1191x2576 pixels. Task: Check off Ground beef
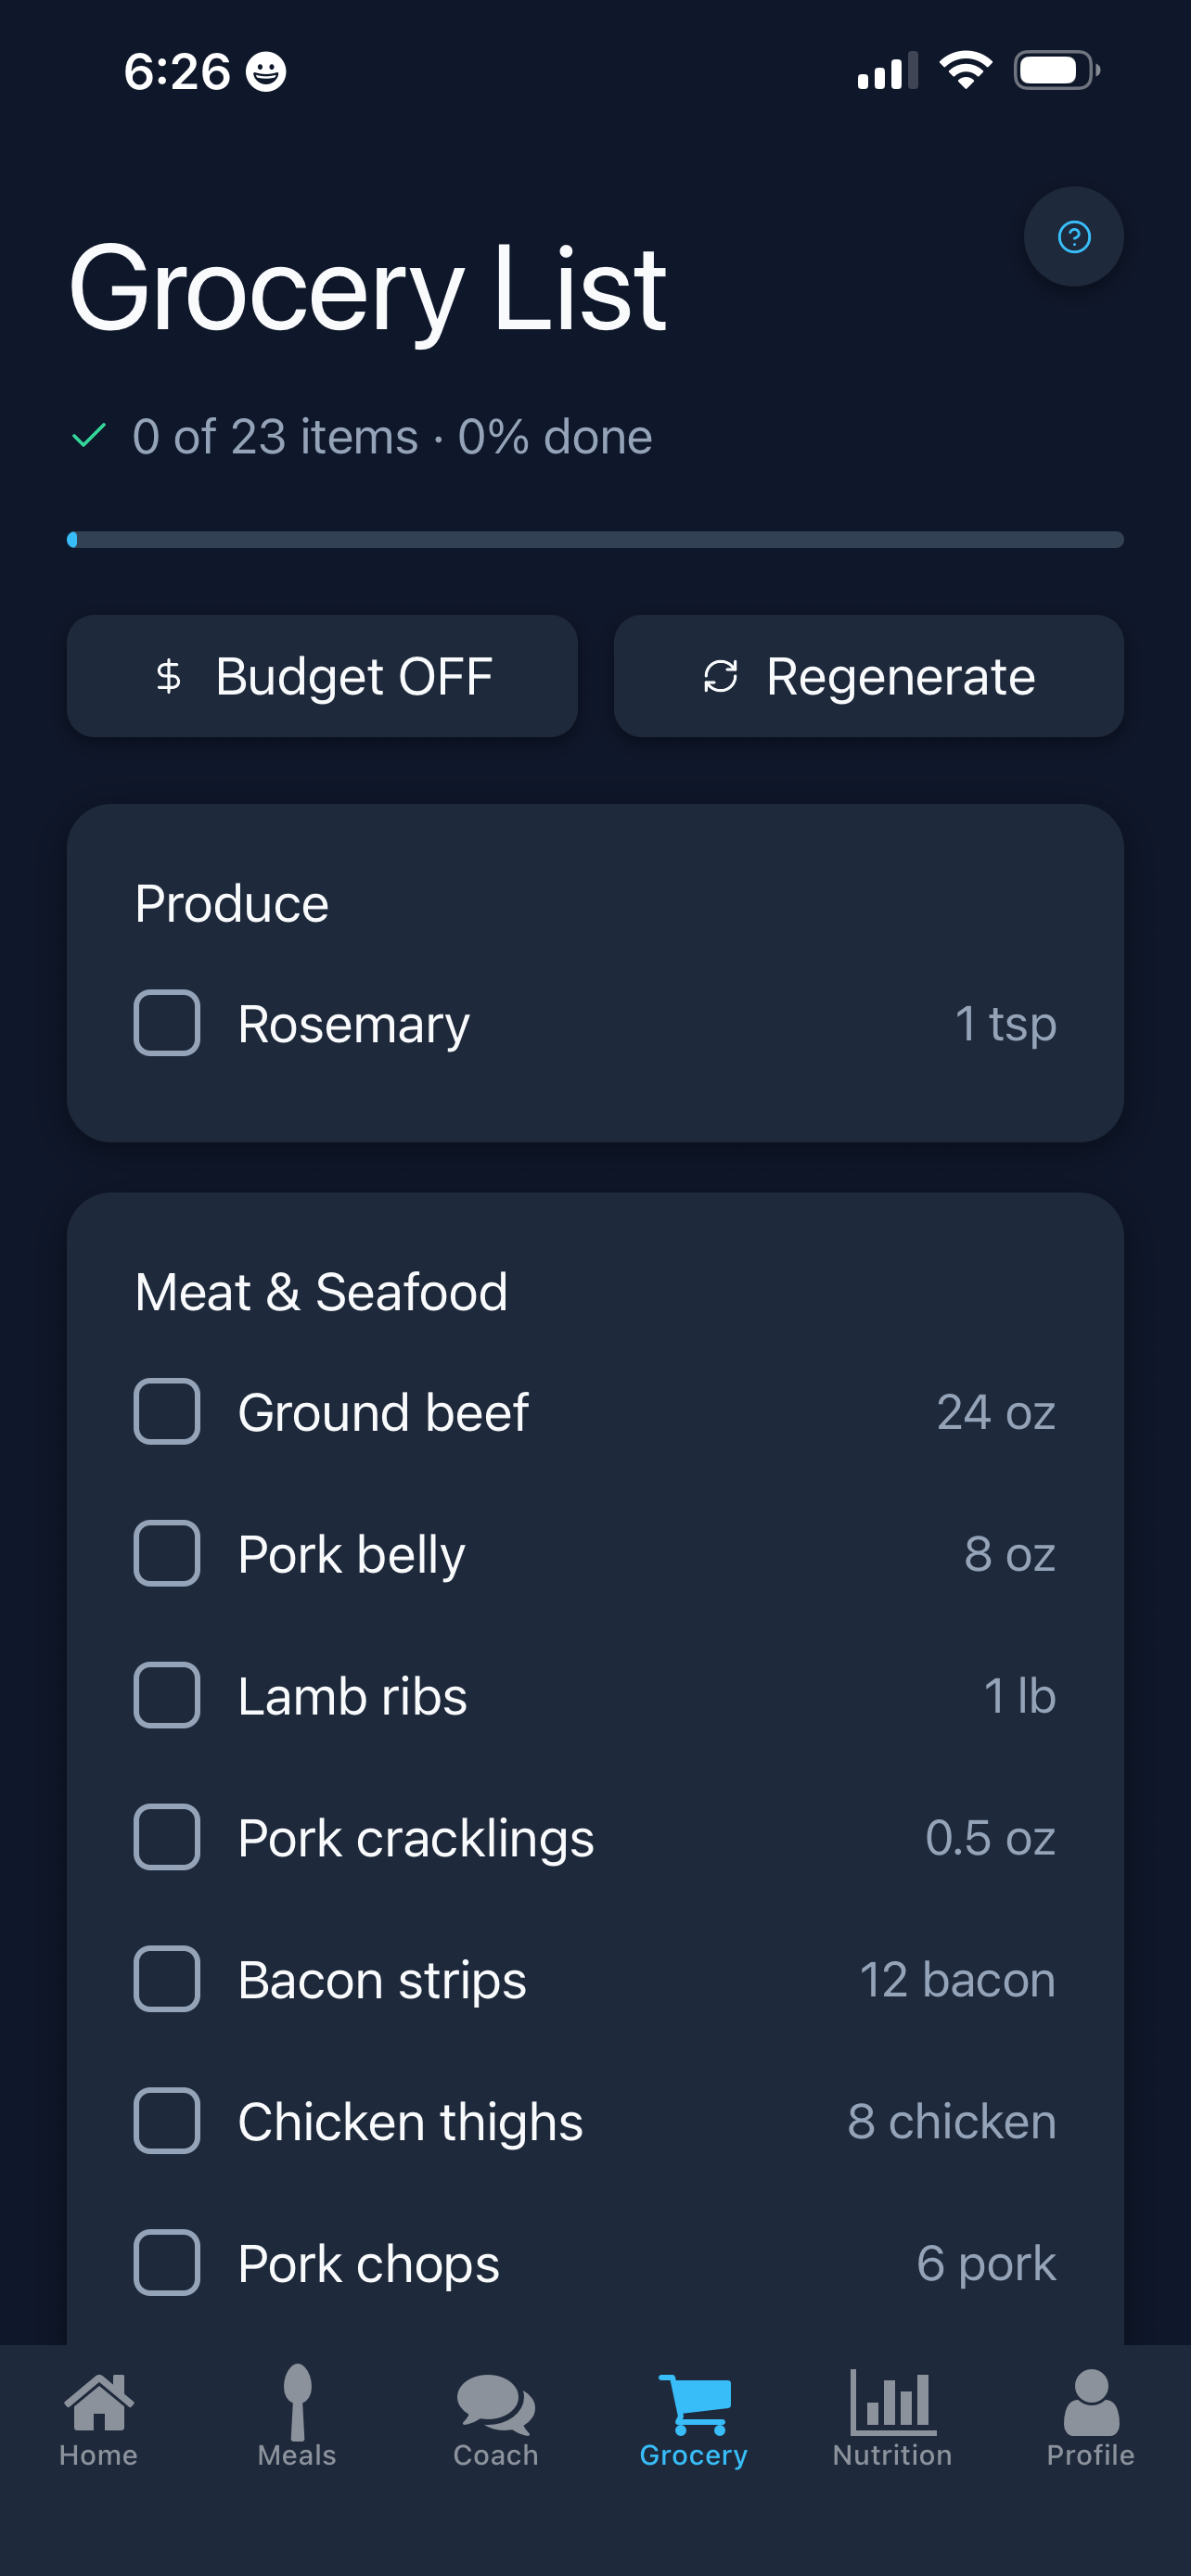tap(167, 1411)
